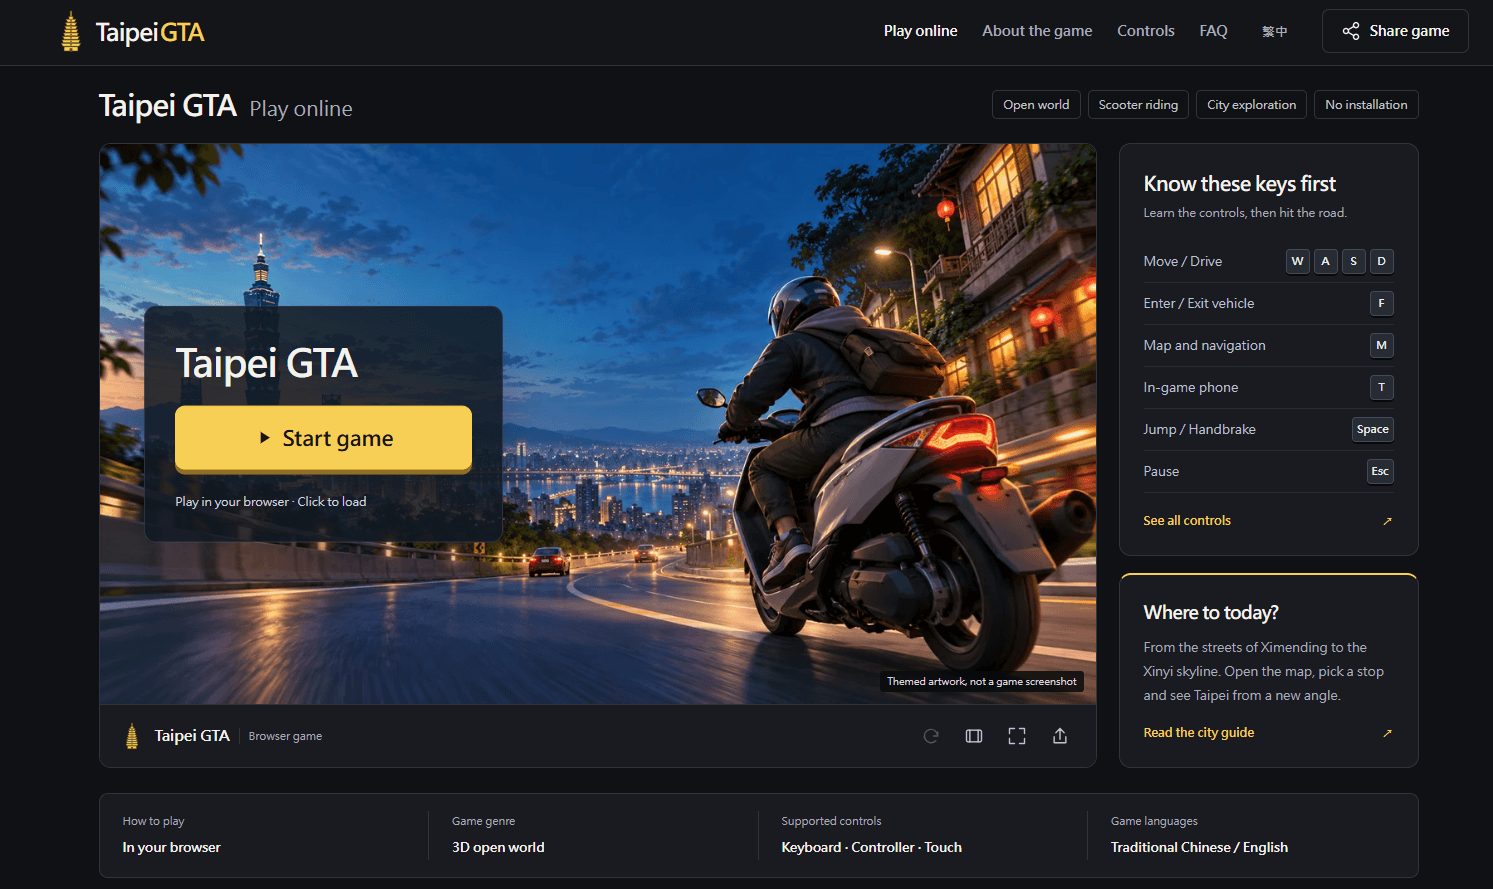Click 'Pause' control label
Viewport: 1493px width, 889px height.
[1161, 471]
